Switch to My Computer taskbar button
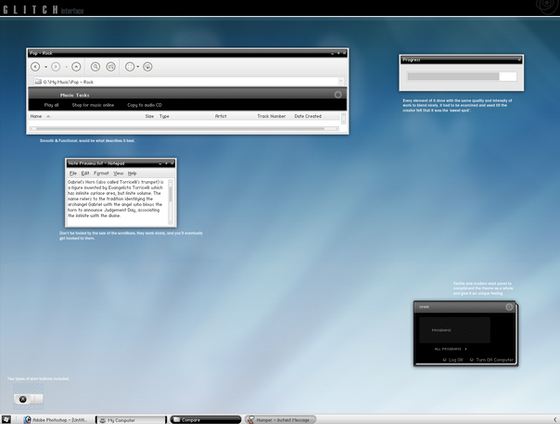The height and width of the screenshot is (424, 560). (131, 420)
